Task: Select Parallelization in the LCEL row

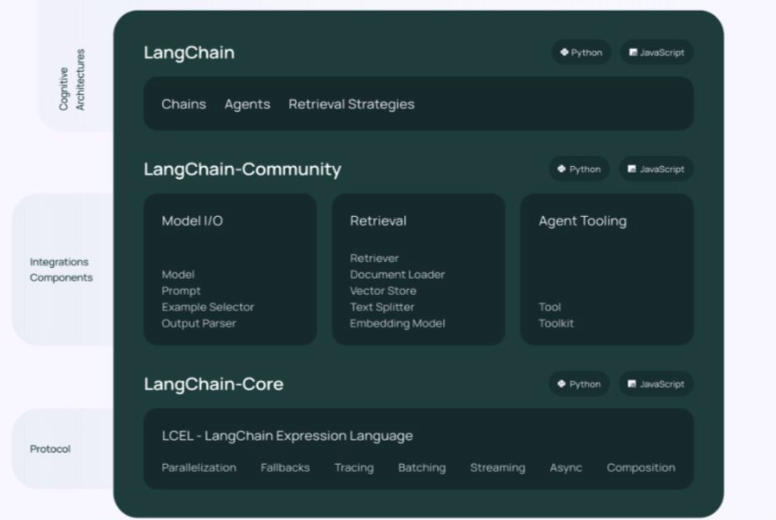Action: click(x=199, y=467)
